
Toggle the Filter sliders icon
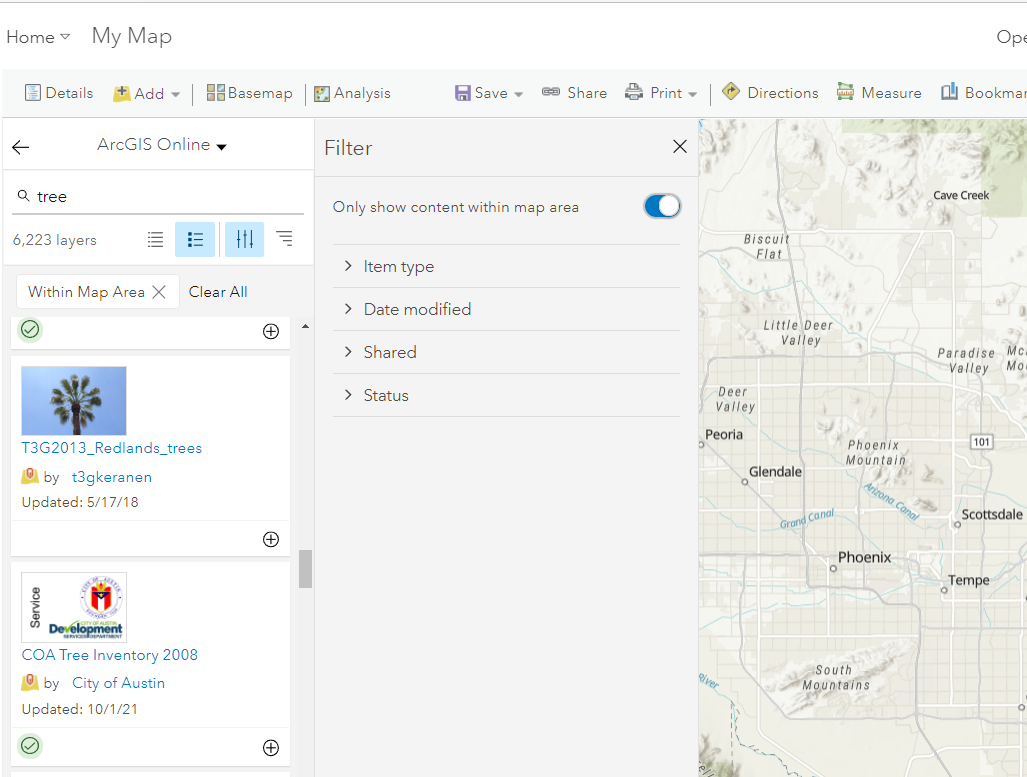click(x=244, y=239)
